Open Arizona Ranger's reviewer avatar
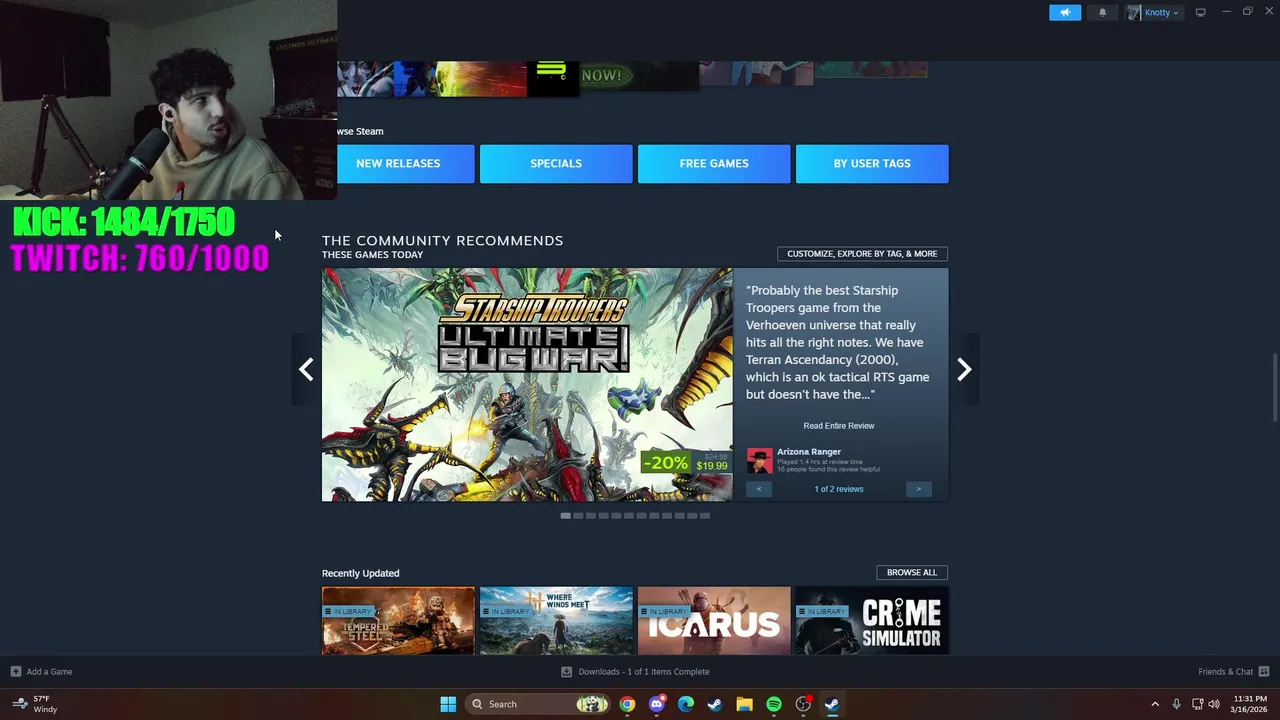The height and width of the screenshot is (720, 1280). point(759,461)
